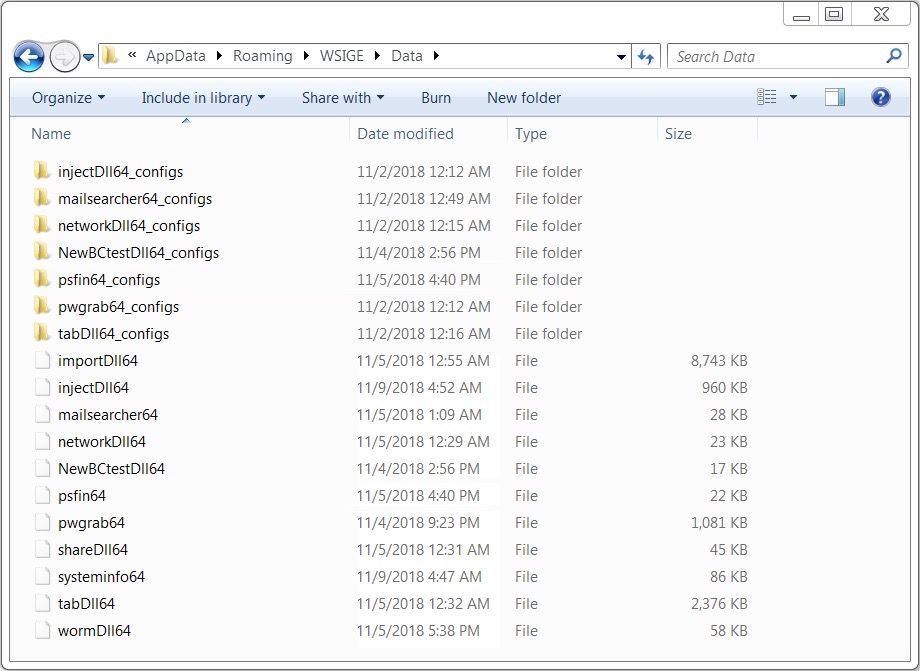Open Help with the blue question icon
Screen dimensions: 920x671
[x=880, y=97]
